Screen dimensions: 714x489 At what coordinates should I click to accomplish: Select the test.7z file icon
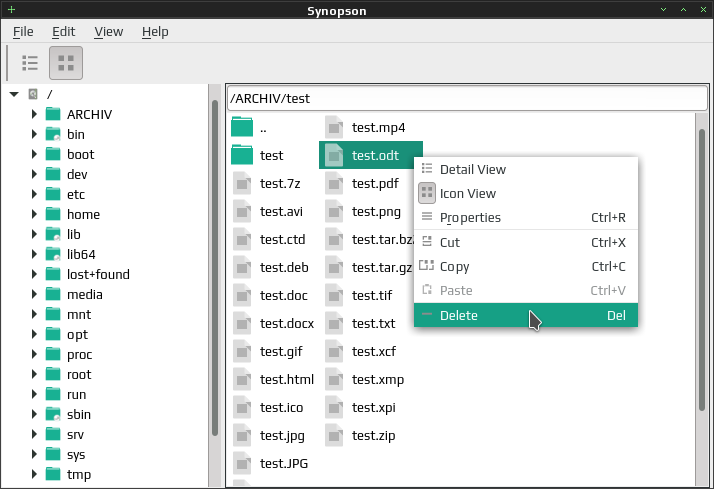click(x=242, y=183)
